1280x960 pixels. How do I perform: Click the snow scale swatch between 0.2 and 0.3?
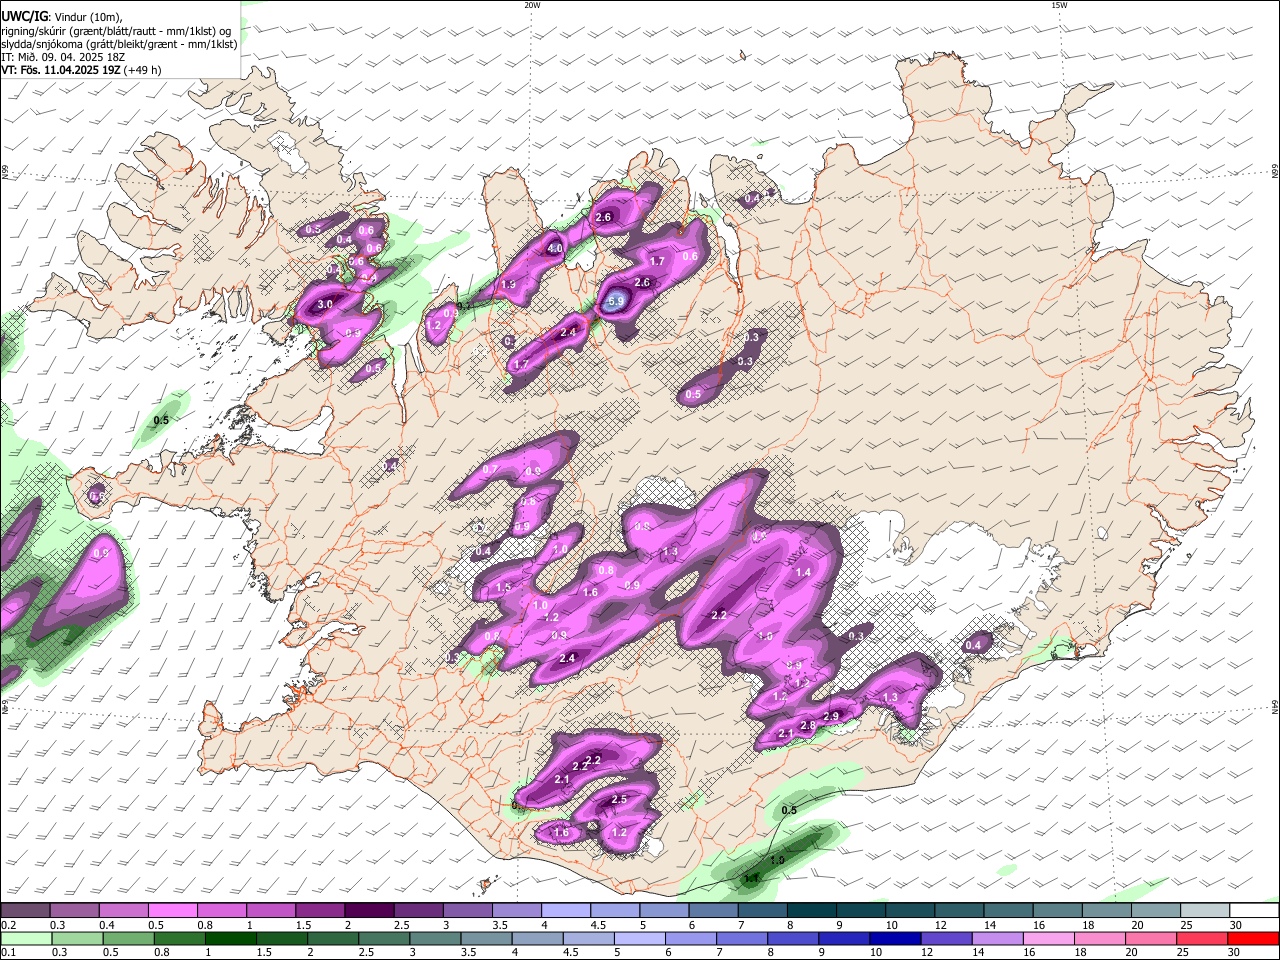point(25,910)
